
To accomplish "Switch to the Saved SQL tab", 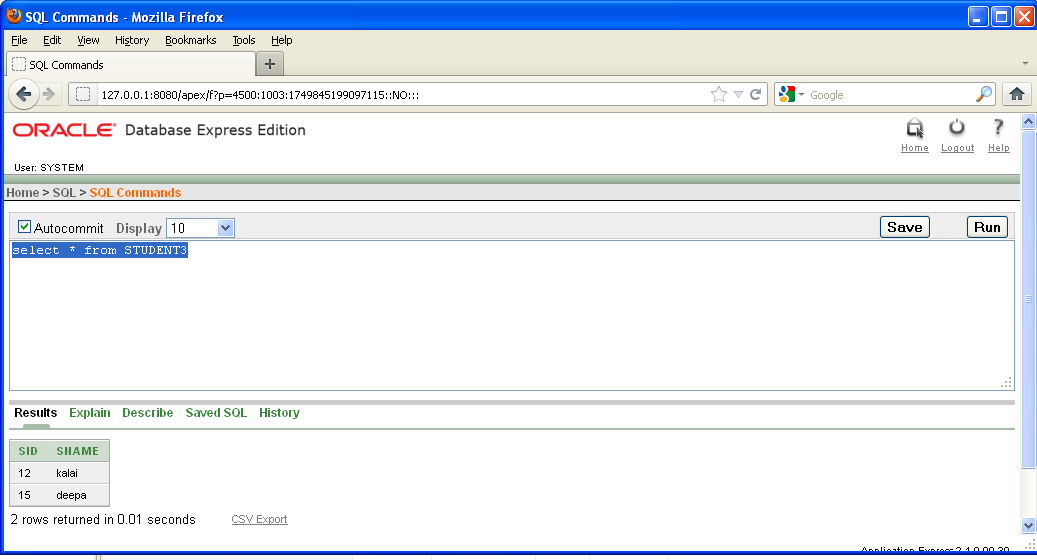I will tap(216, 413).
